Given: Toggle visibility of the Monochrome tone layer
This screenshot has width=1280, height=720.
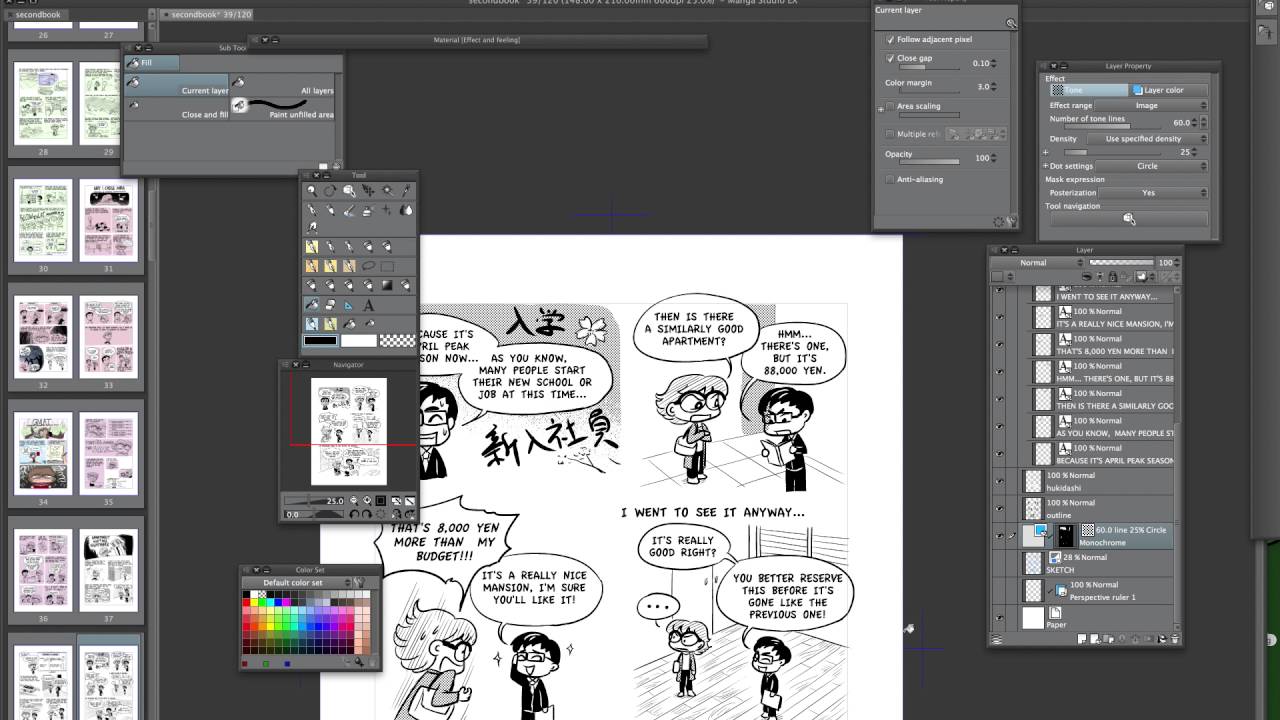Looking at the screenshot, I should click(x=999, y=537).
